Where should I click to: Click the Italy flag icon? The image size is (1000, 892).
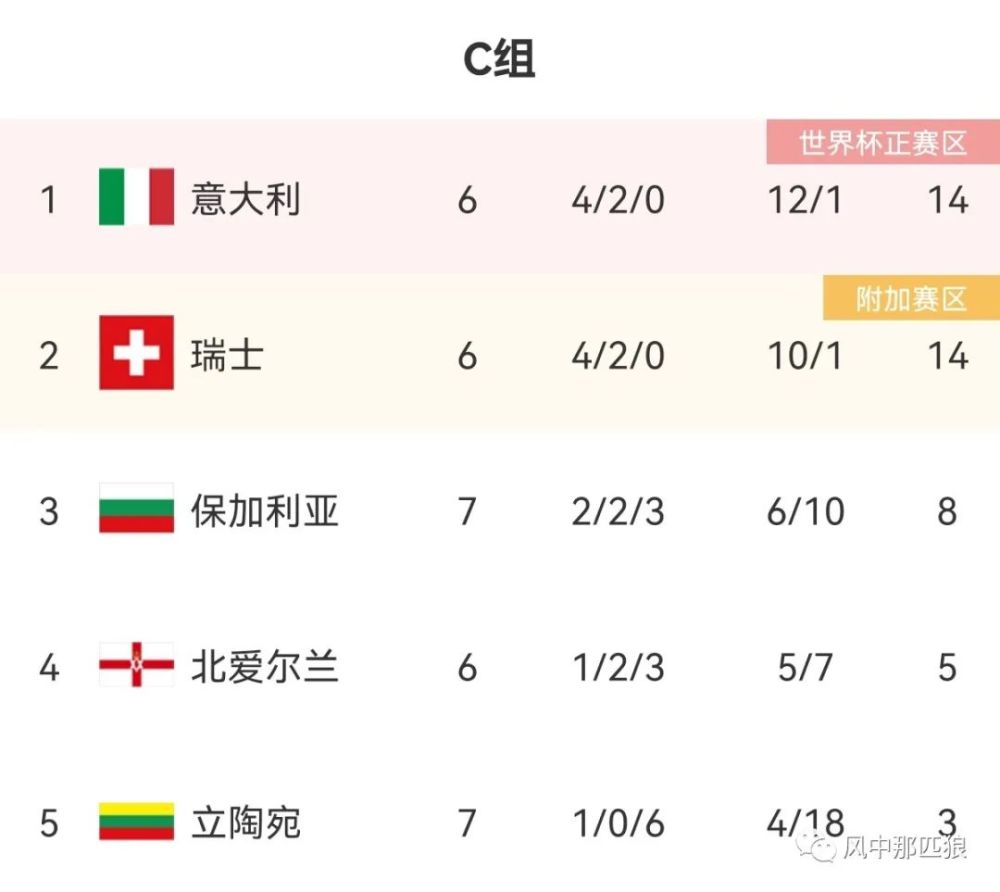coord(137,197)
